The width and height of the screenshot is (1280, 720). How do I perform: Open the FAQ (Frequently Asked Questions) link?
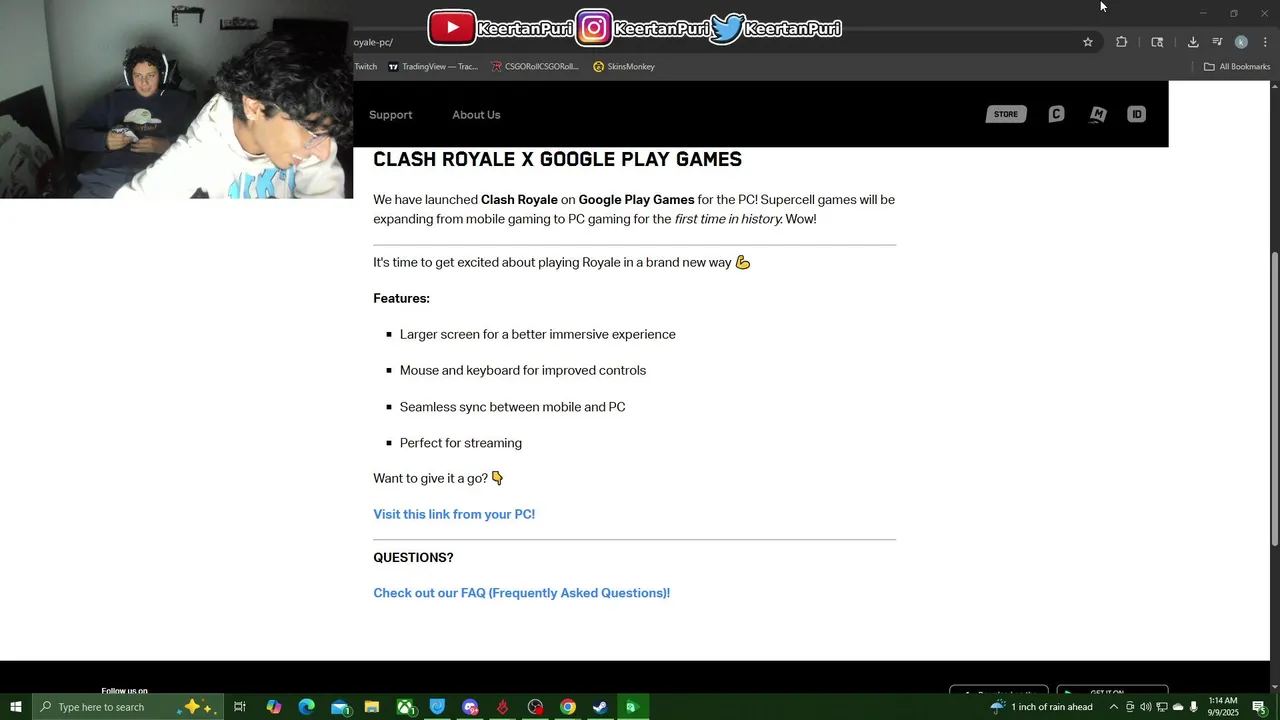tap(521, 593)
